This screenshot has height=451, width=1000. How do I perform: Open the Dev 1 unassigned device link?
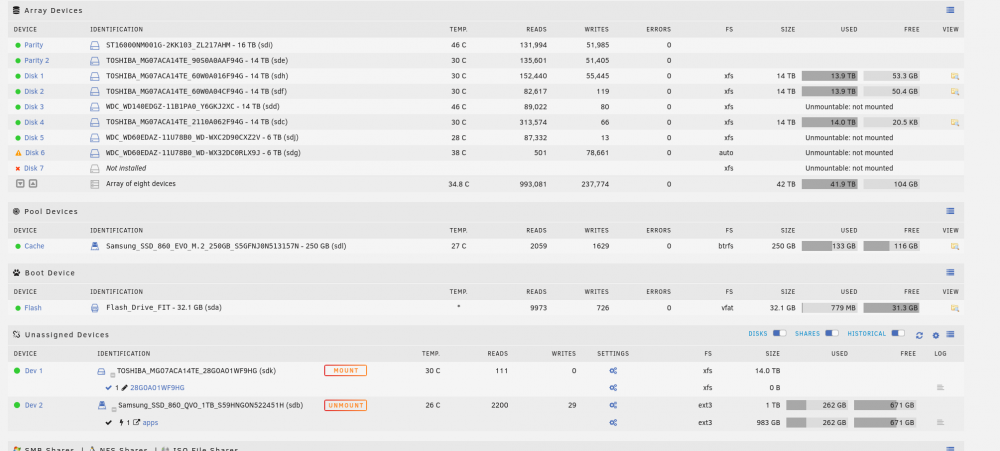(34, 371)
